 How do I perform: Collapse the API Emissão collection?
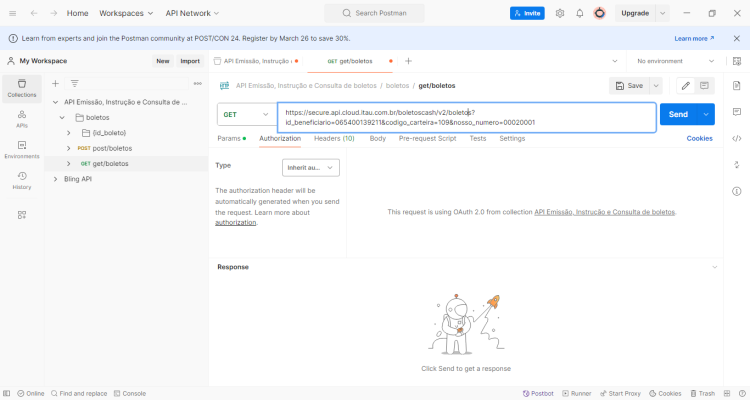(55, 102)
